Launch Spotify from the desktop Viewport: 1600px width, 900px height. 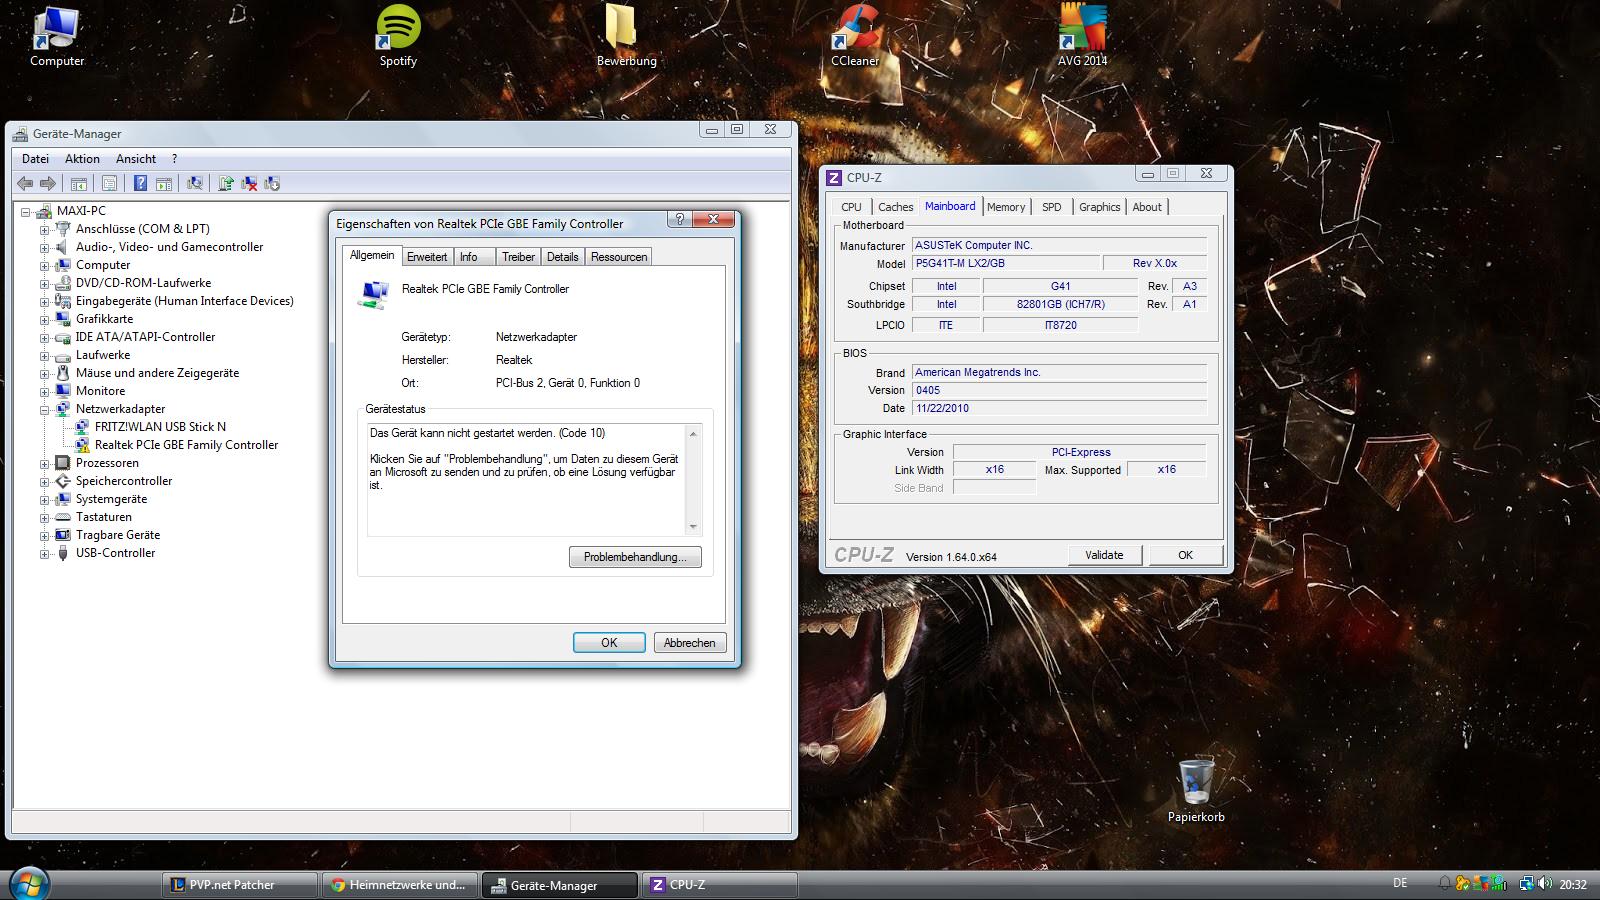click(x=398, y=37)
